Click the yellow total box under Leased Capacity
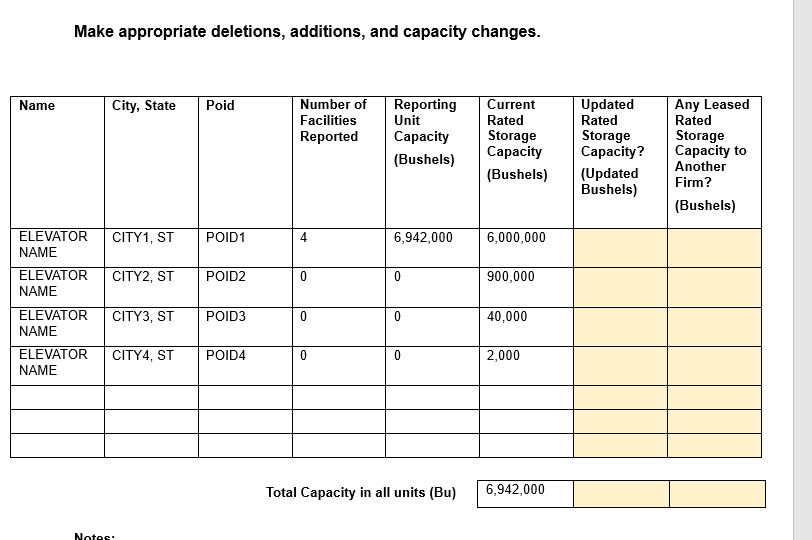The height and width of the screenshot is (540, 812). pos(716,493)
